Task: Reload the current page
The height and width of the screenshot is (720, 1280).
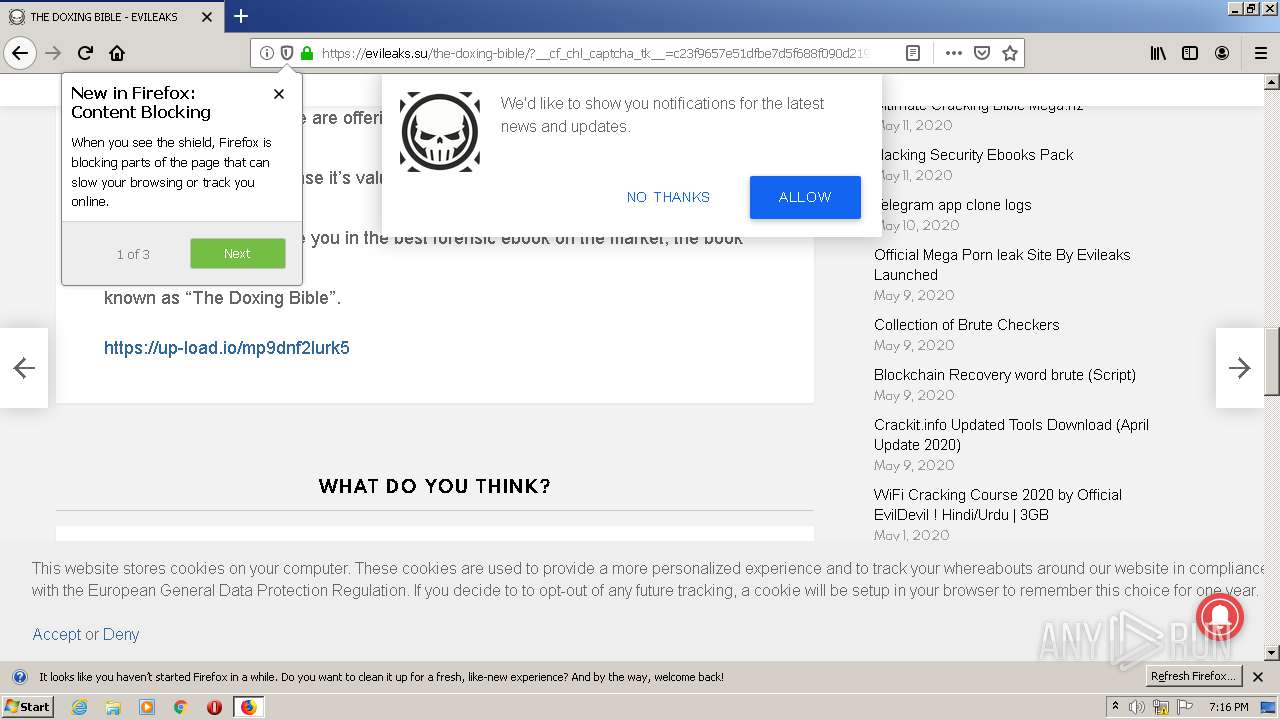Action: point(86,53)
